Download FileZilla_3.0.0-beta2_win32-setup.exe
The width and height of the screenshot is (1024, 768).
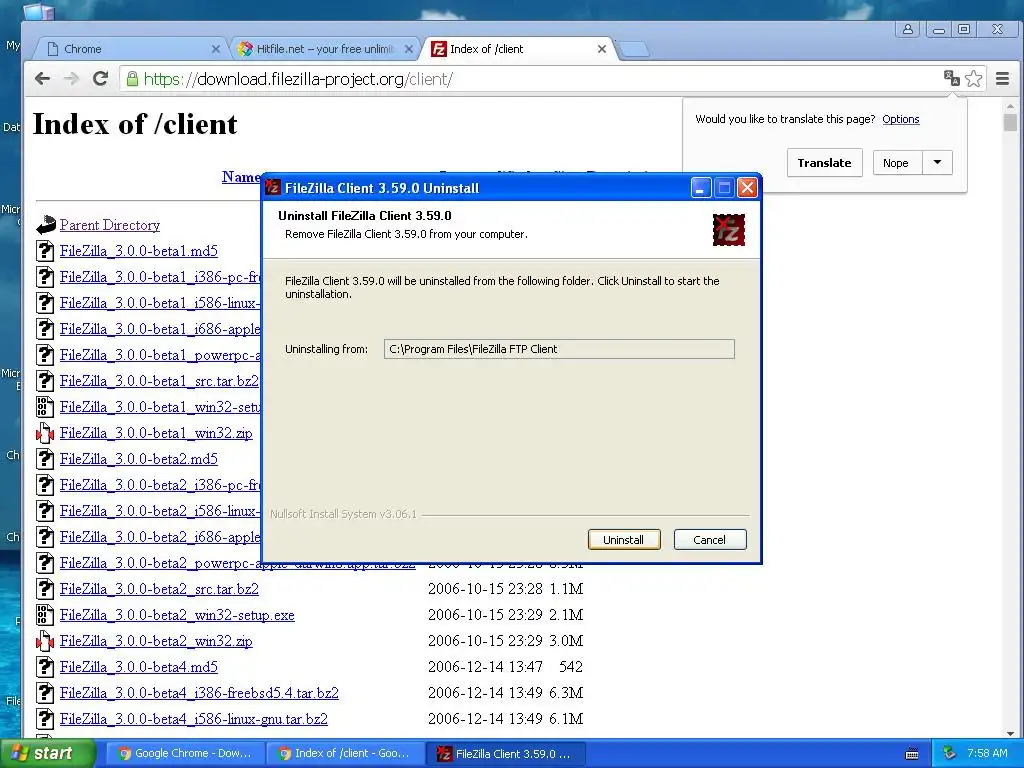click(x=177, y=615)
